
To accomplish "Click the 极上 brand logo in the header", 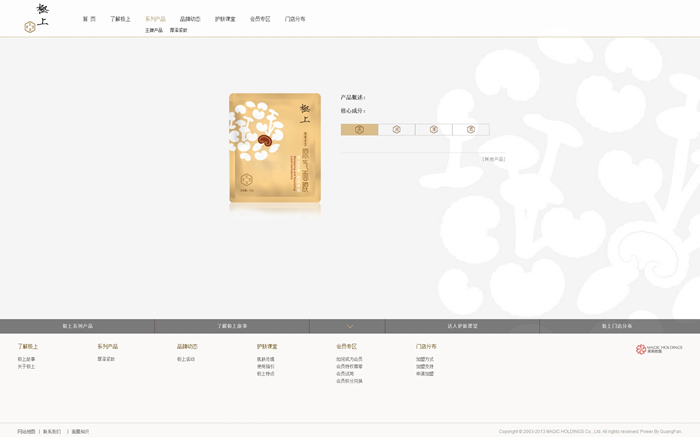I will (37, 18).
